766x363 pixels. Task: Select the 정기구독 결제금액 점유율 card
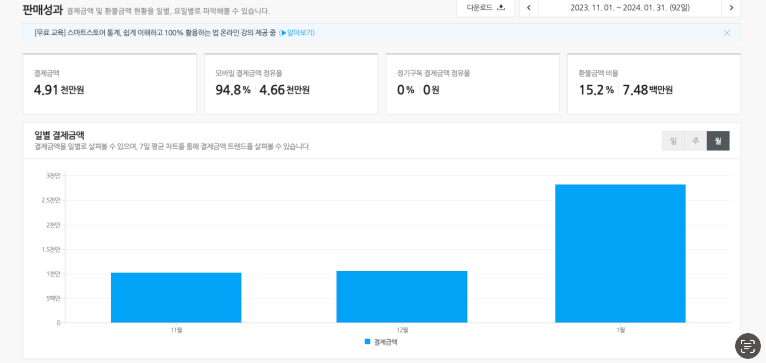click(473, 84)
